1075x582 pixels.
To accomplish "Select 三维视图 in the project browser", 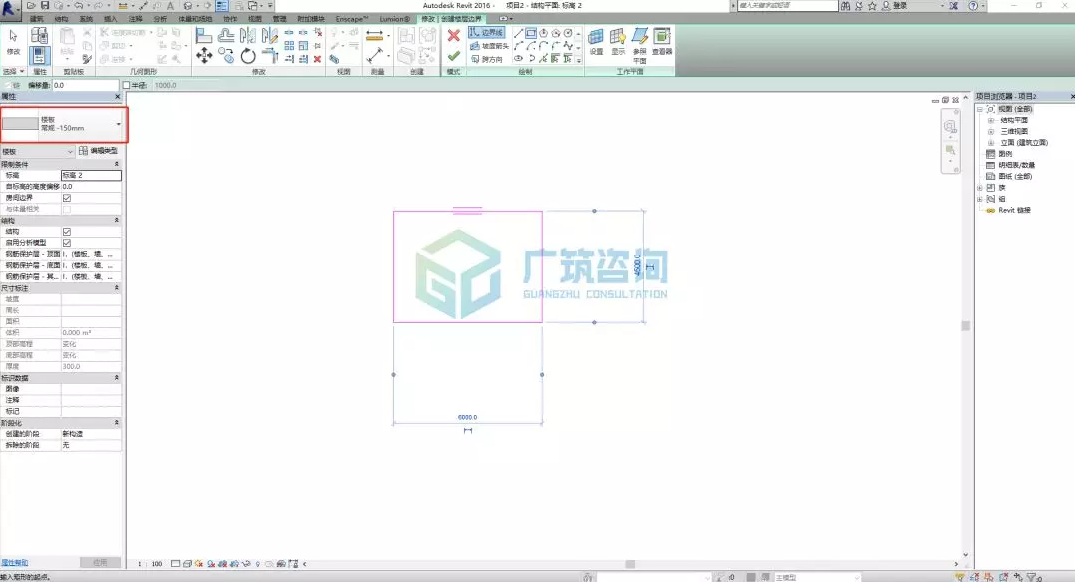I will pyautogui.click(x=1014, y=132).
